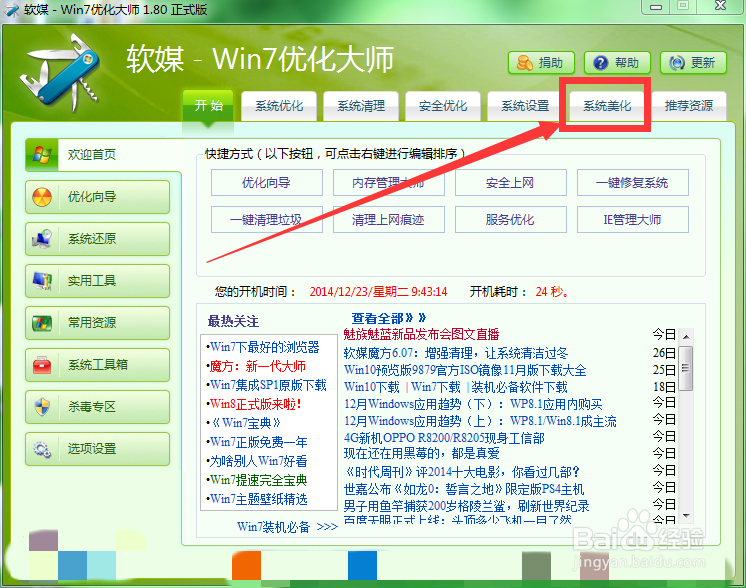Open the Win7集成SP1原版下载 link

click(268, 385)
